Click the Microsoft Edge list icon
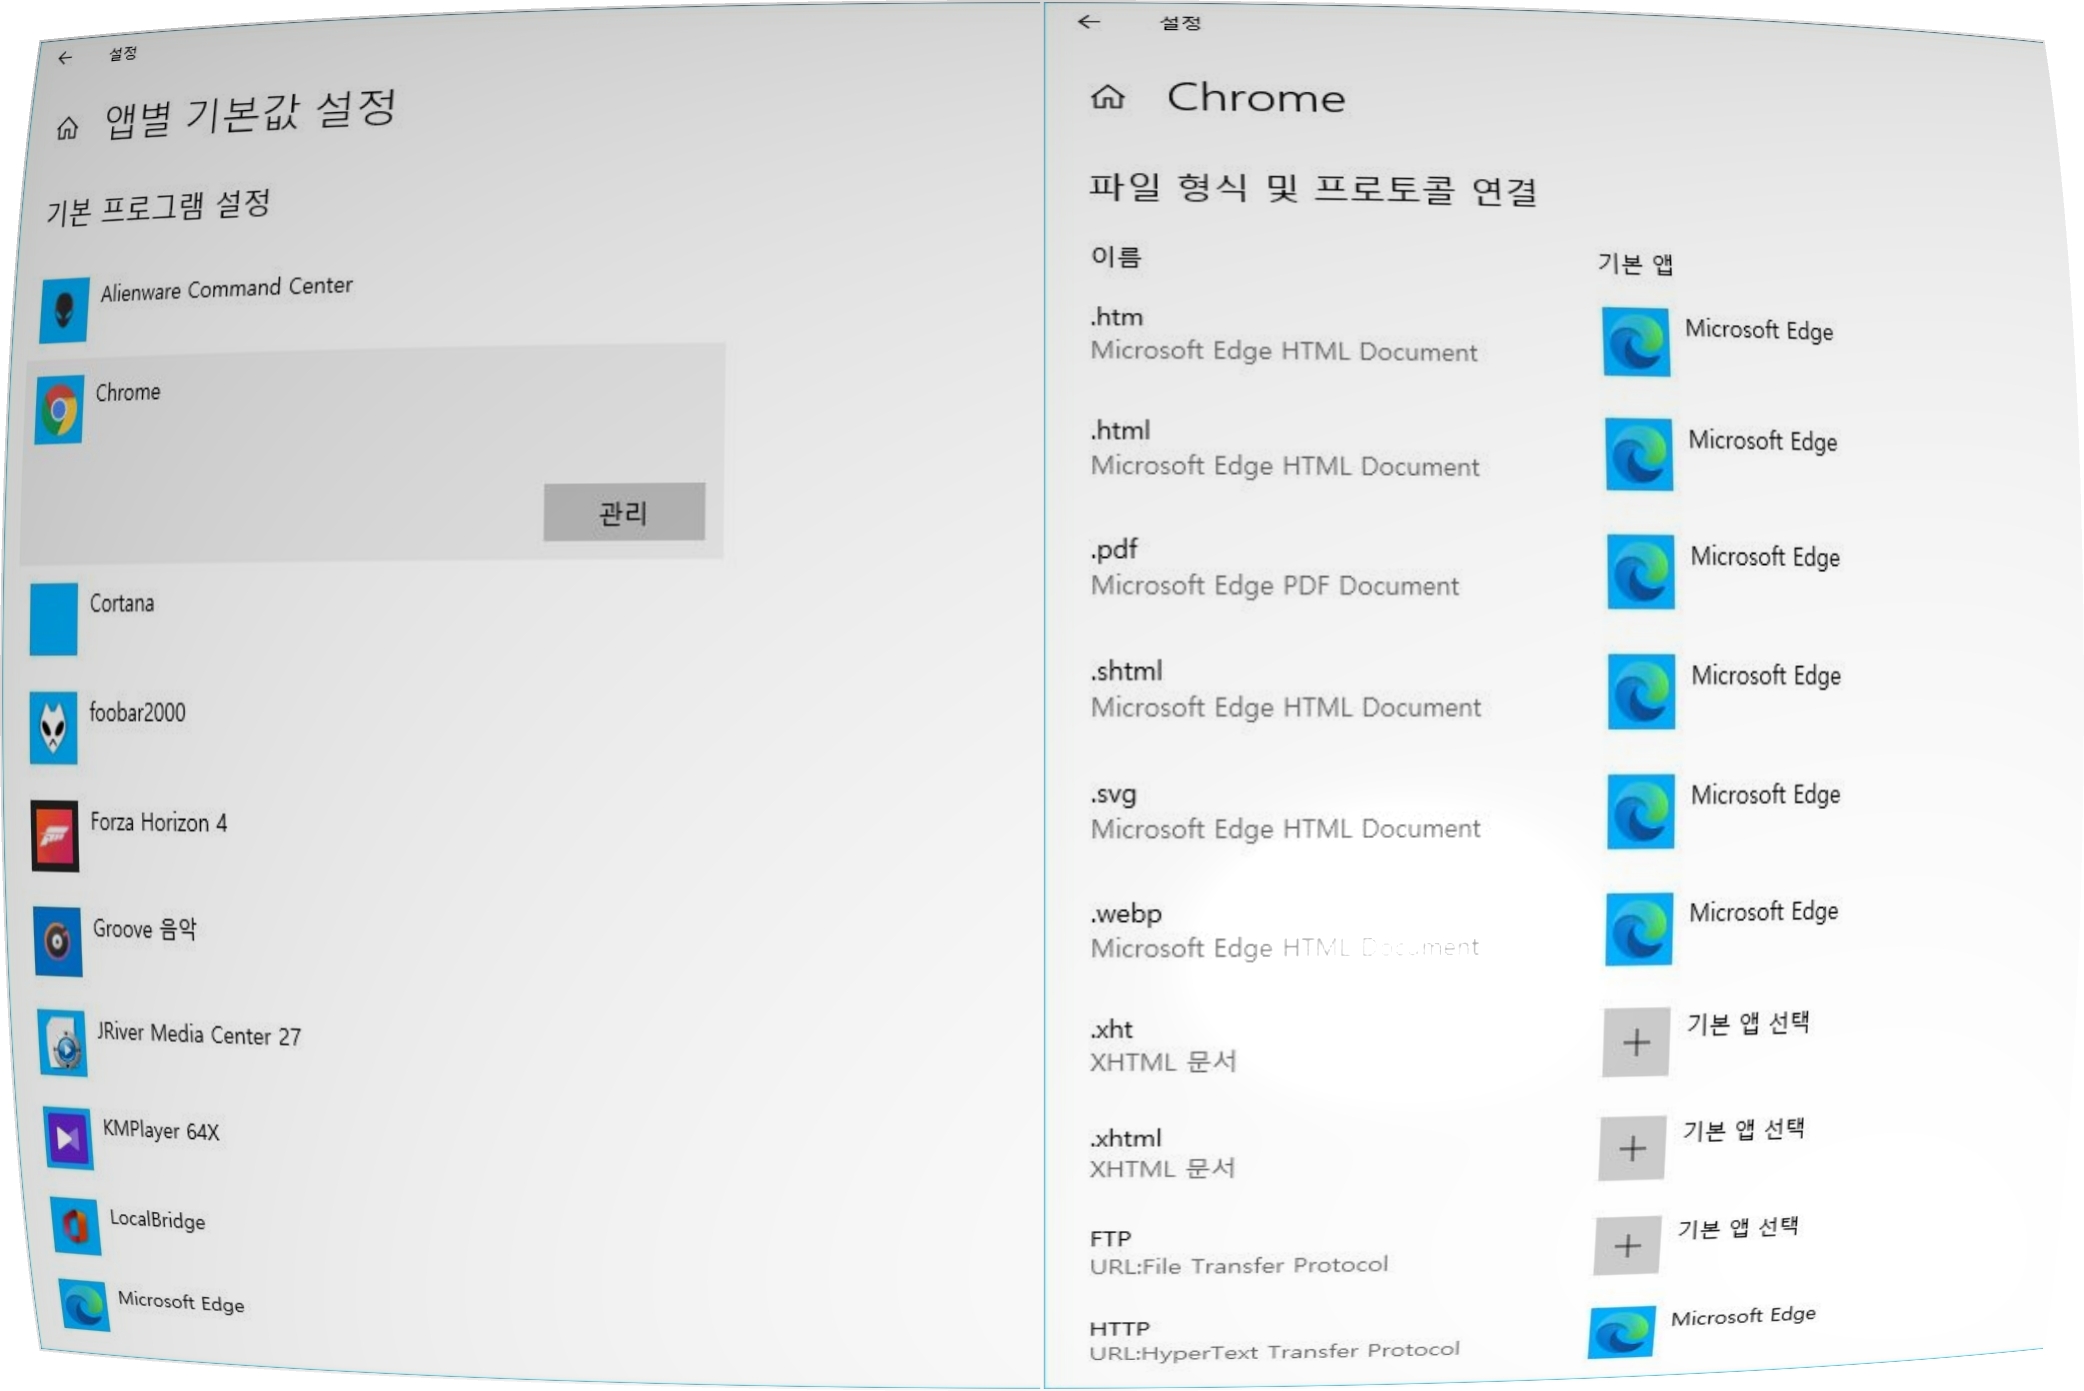Screen dimensions: 2084x1391 click(84, 1304)
